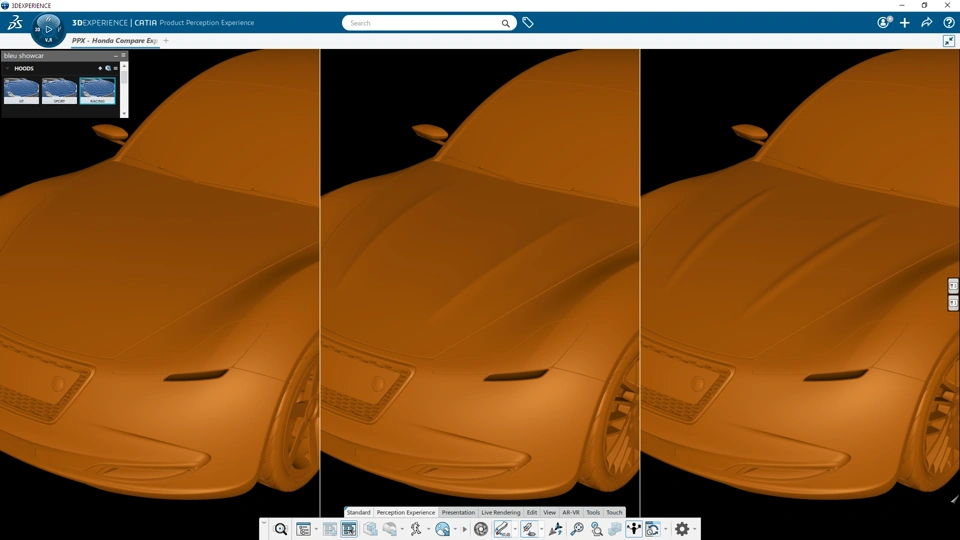Screen dimensions: 960x540
Task: Switch to the Perception Experience tab
Action: 405,512
